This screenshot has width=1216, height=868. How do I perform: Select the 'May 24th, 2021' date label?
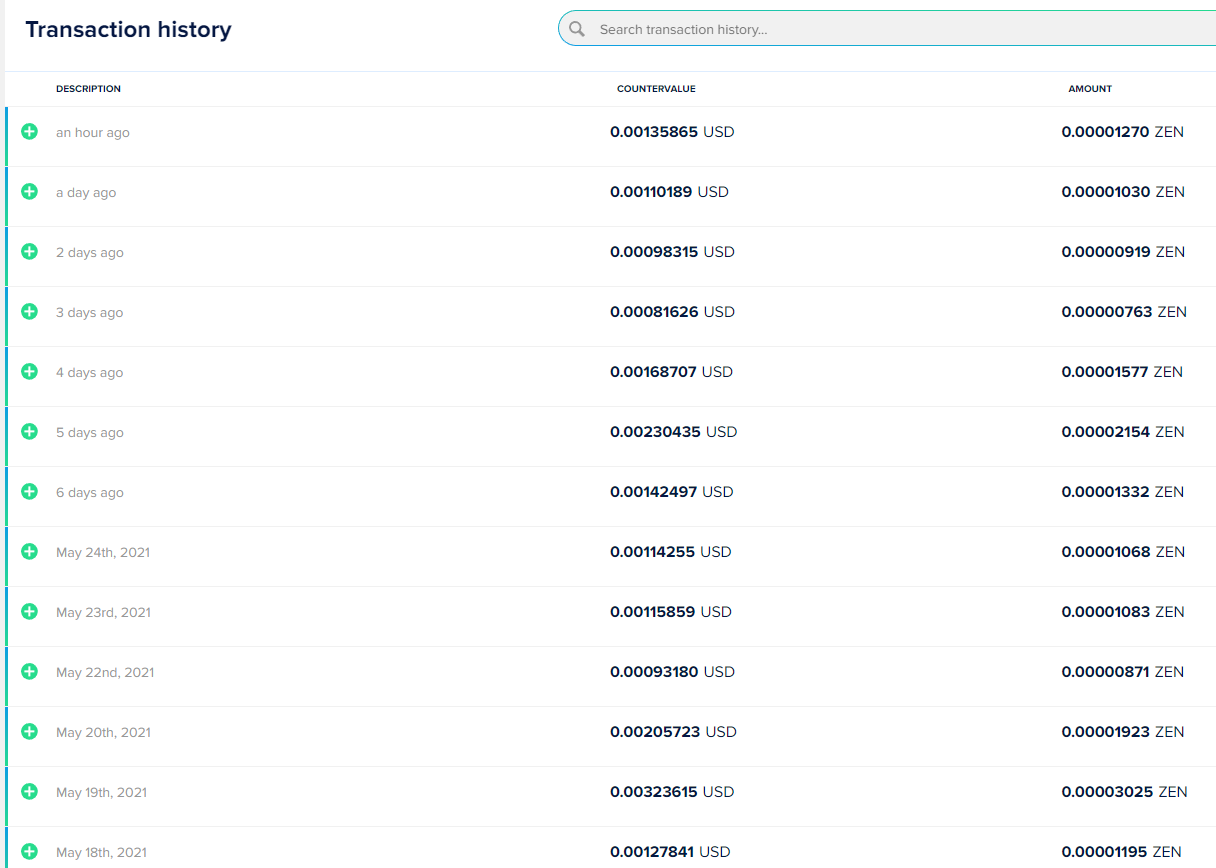pos(103,552)
